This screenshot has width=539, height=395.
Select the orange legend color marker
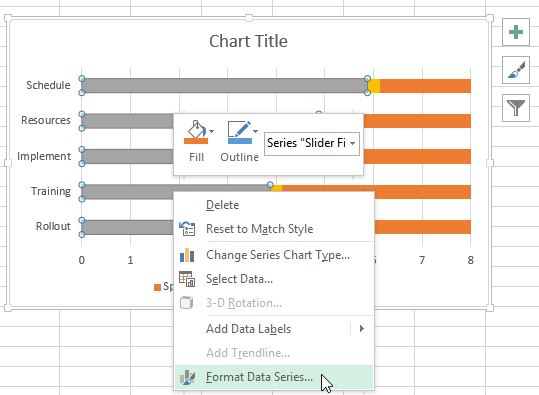point(157,287)
